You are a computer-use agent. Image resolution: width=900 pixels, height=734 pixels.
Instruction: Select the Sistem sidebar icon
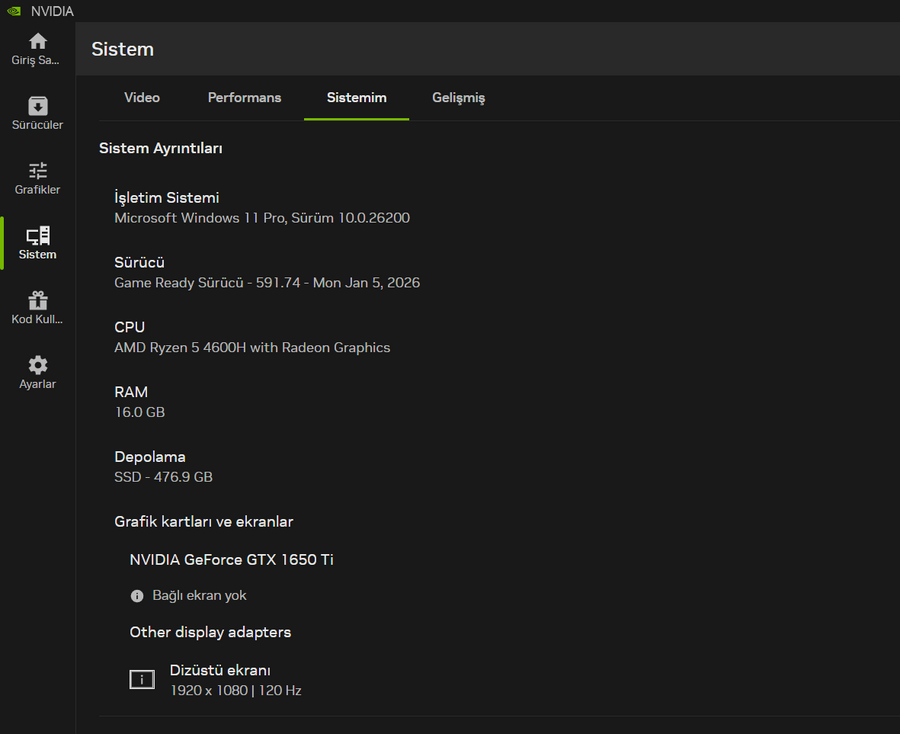tap(37, 237)
